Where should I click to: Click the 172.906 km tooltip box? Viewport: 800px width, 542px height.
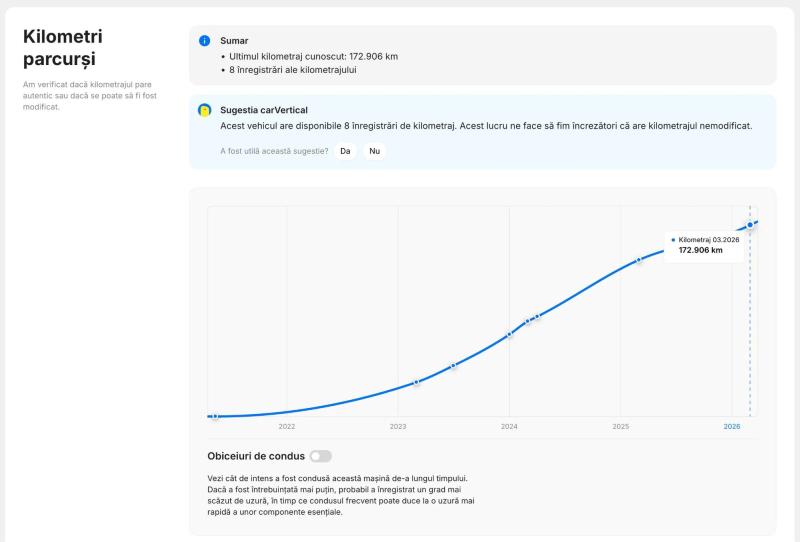[x=705, y=245]
